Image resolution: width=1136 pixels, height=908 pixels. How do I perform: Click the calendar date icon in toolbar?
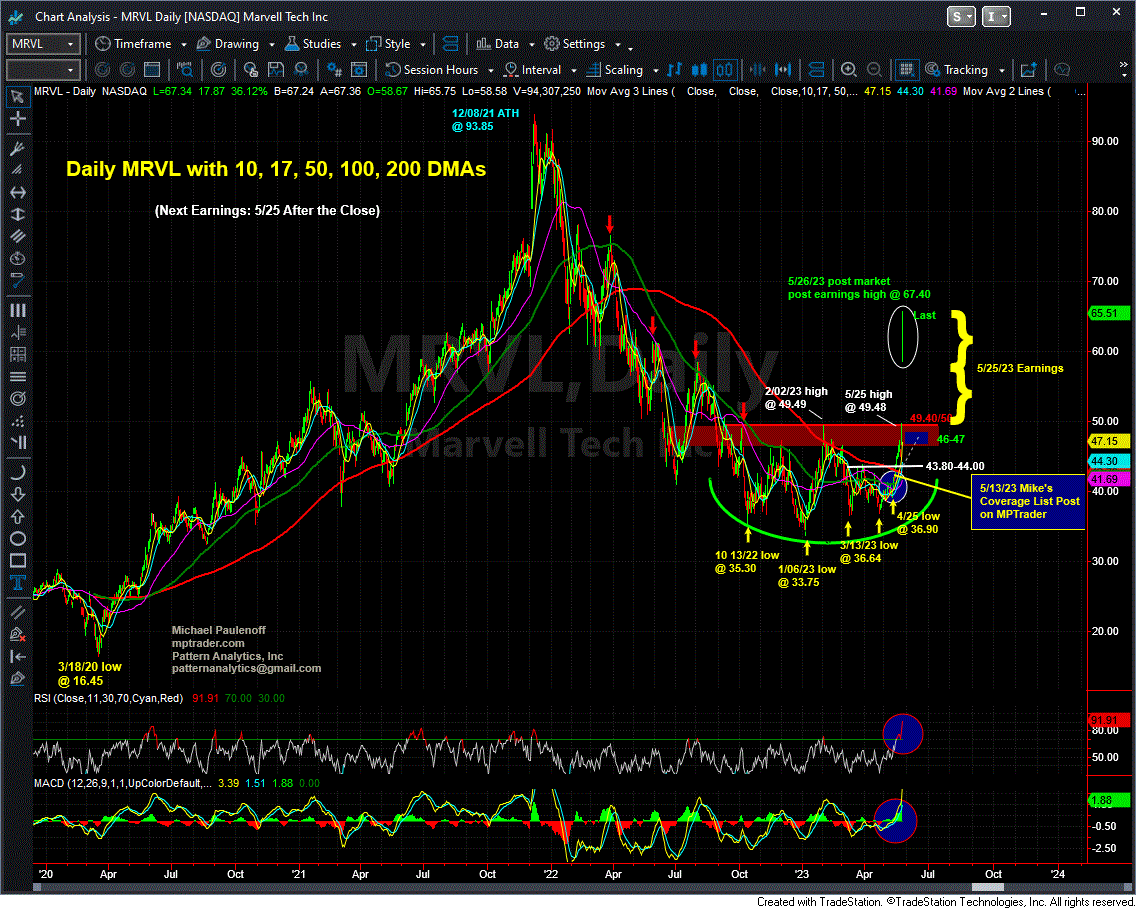152,70
